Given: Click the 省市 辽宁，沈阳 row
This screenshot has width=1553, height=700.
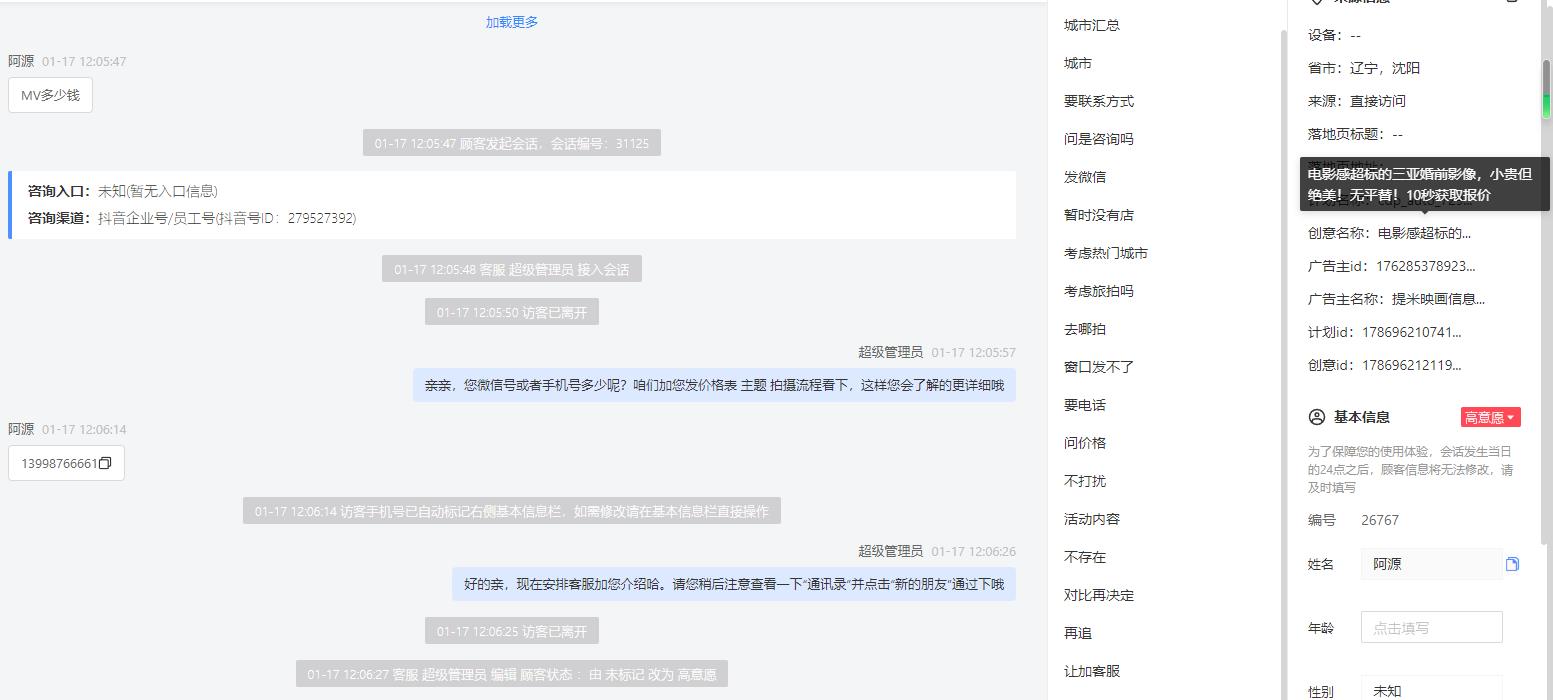Looking at the screenshot, I should (x=1364, y=68).
